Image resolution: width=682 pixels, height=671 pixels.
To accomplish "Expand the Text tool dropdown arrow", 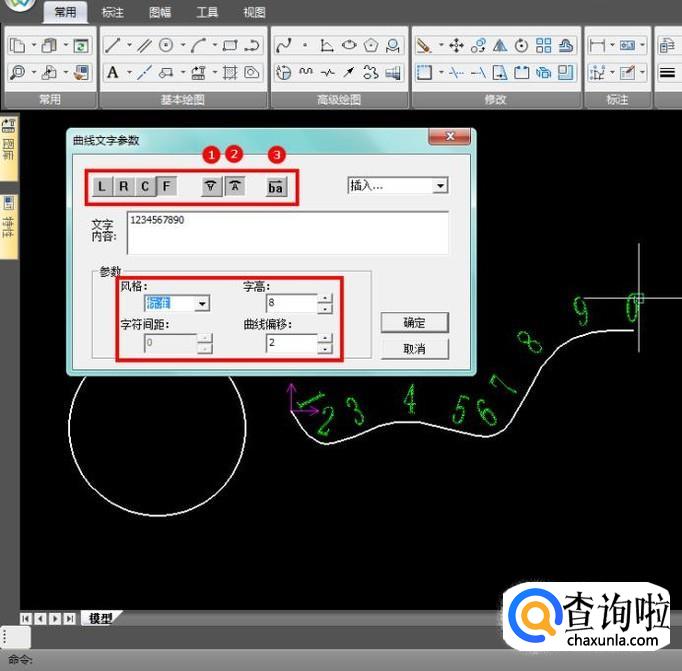I will click(x=129, y=72).
